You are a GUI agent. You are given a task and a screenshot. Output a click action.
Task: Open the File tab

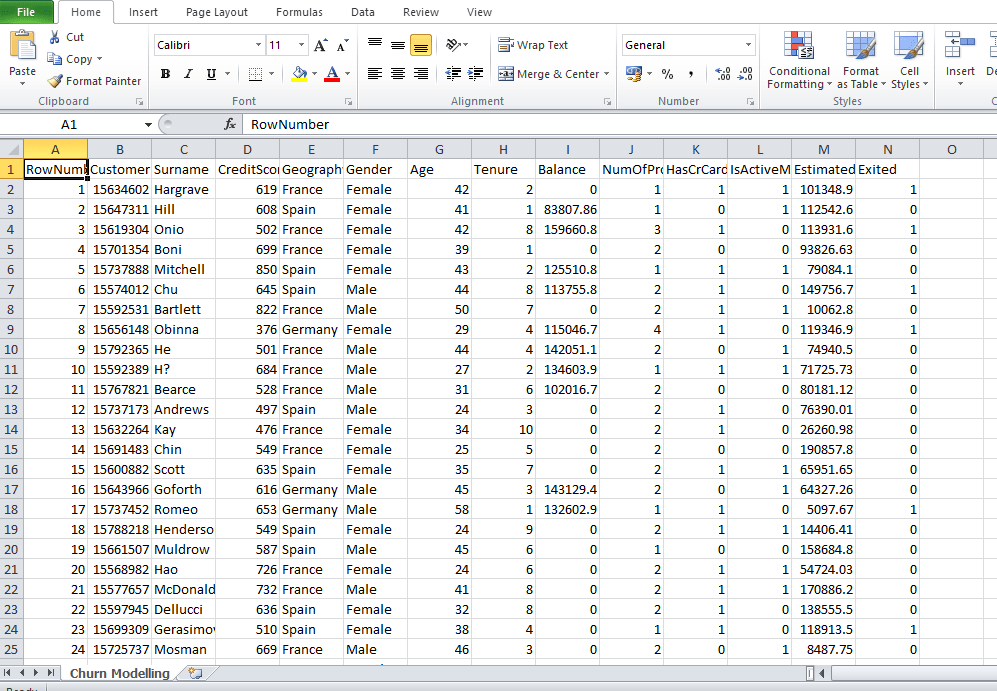[26, 12]
